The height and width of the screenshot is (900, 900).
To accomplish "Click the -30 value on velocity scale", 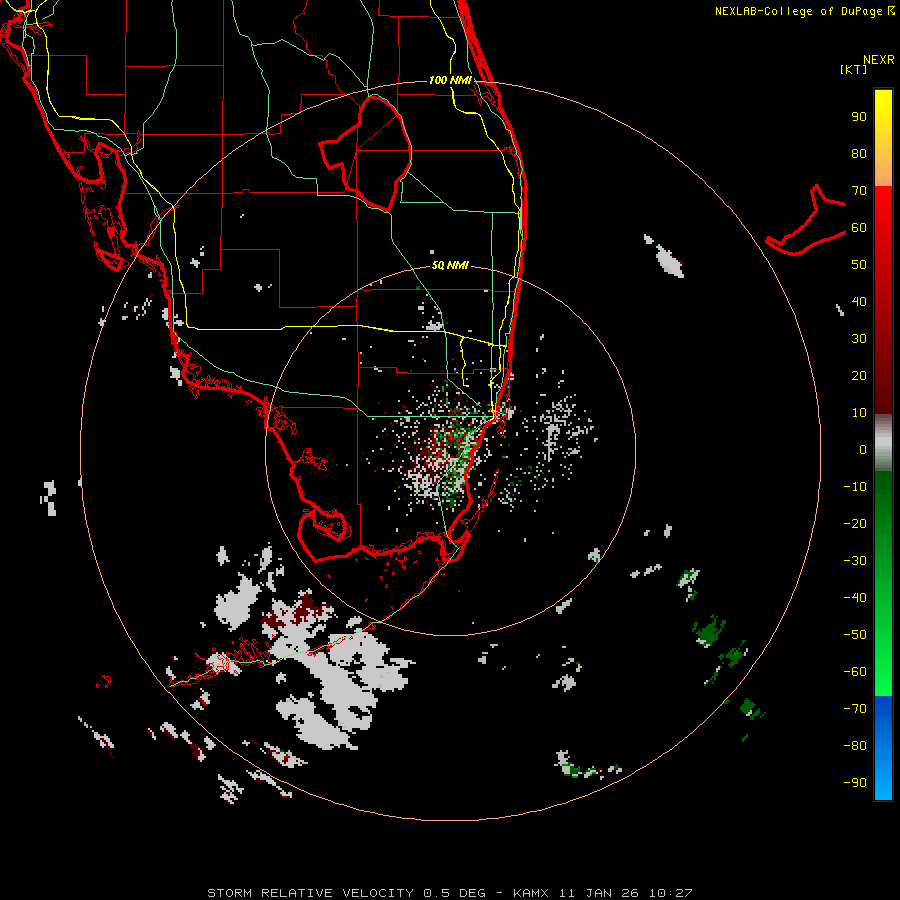I will (855, 561).
